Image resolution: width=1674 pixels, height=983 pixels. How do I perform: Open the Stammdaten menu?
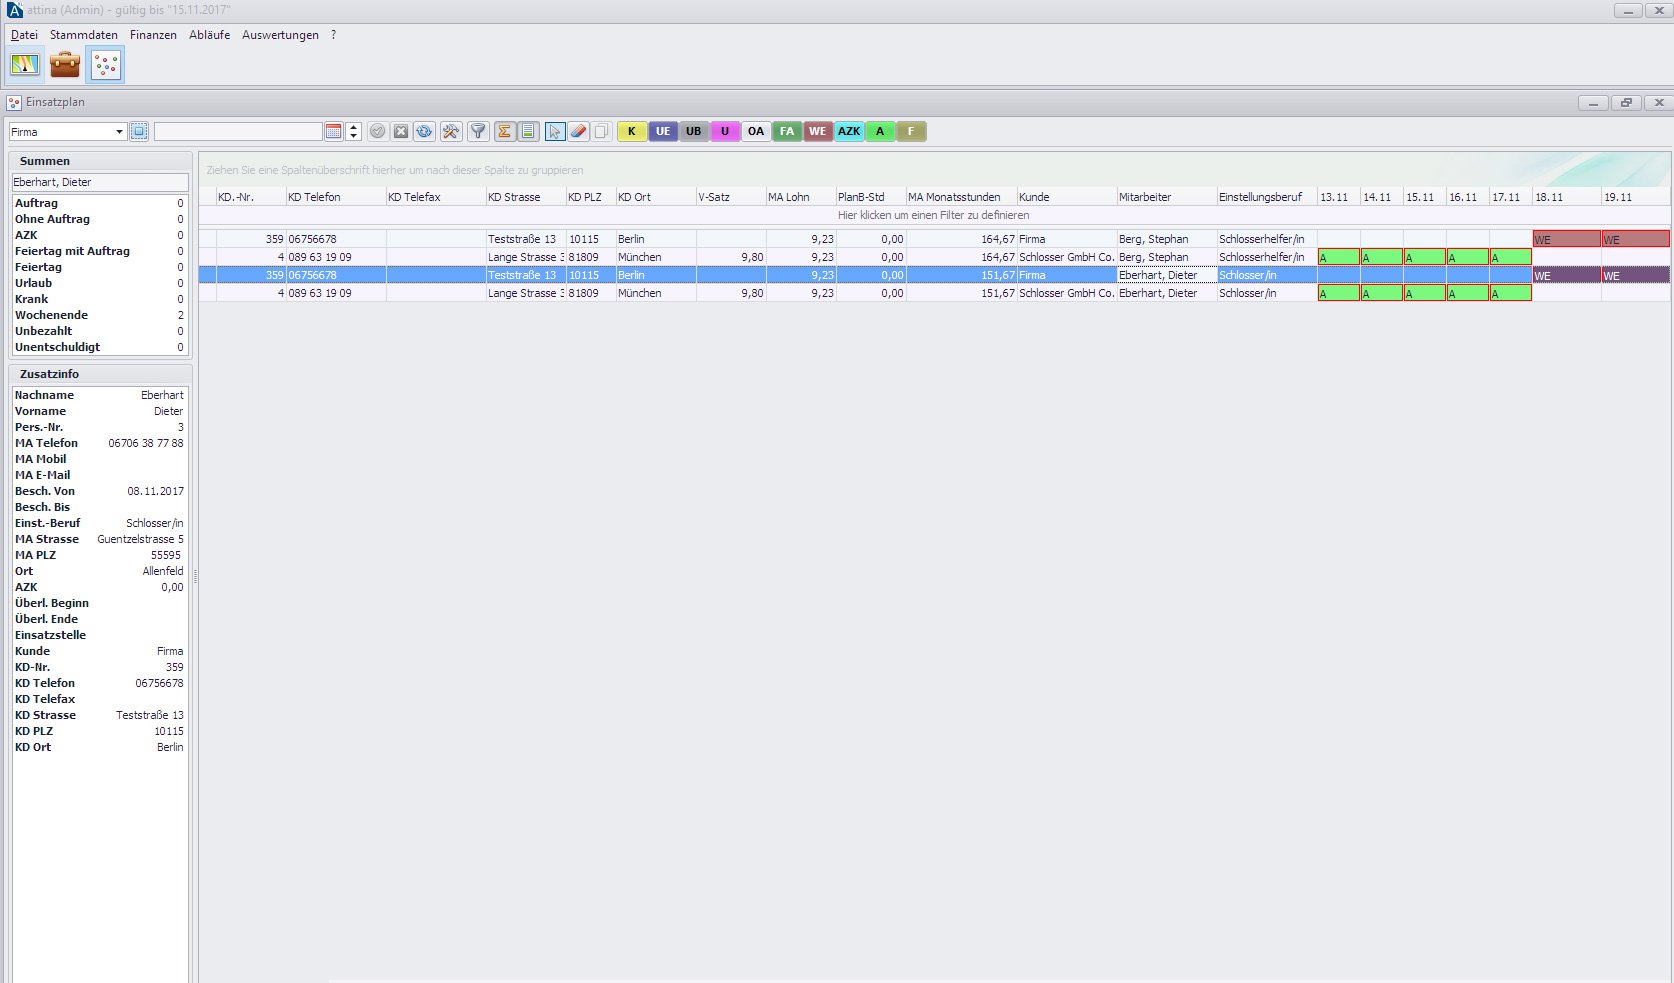pos(84,35)
